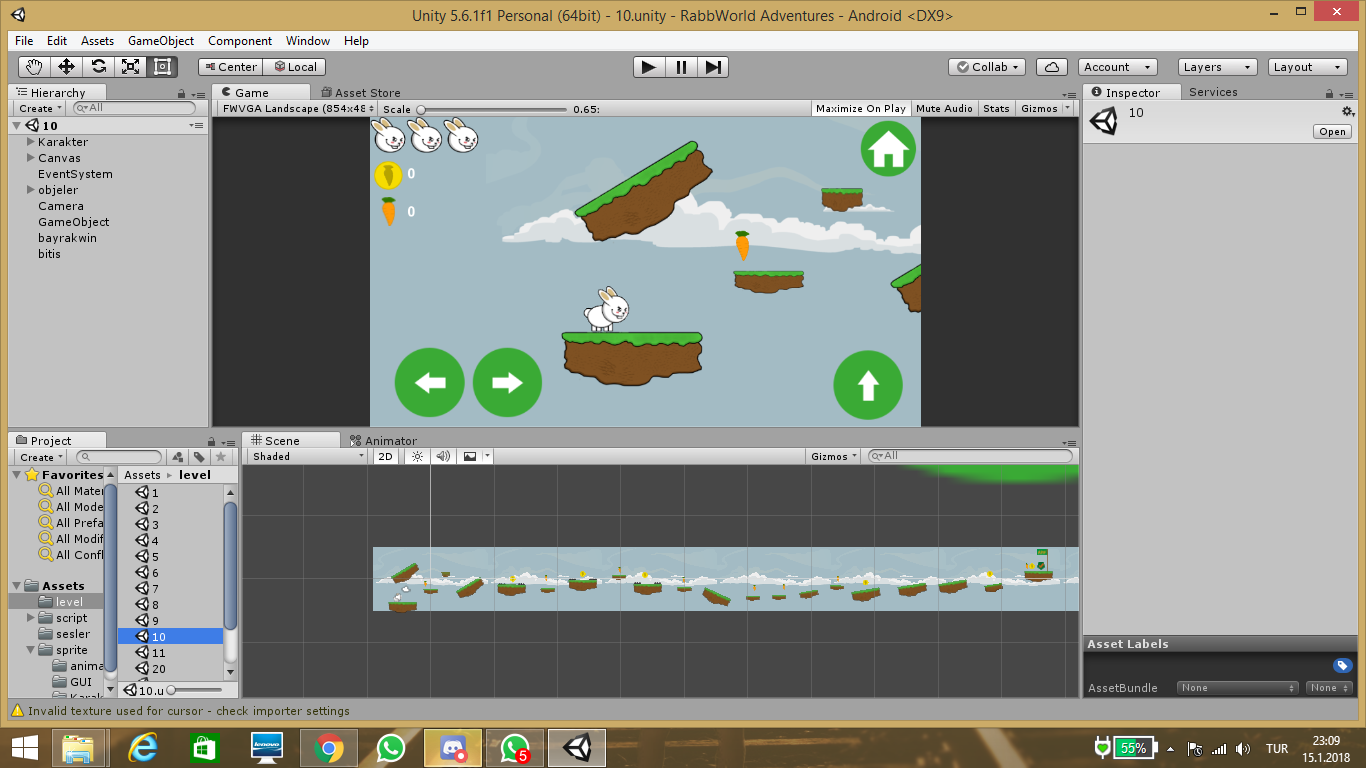Viewport: 1366px width, 768px height.
Task: Select the Move tool
Action: point(66,67)
